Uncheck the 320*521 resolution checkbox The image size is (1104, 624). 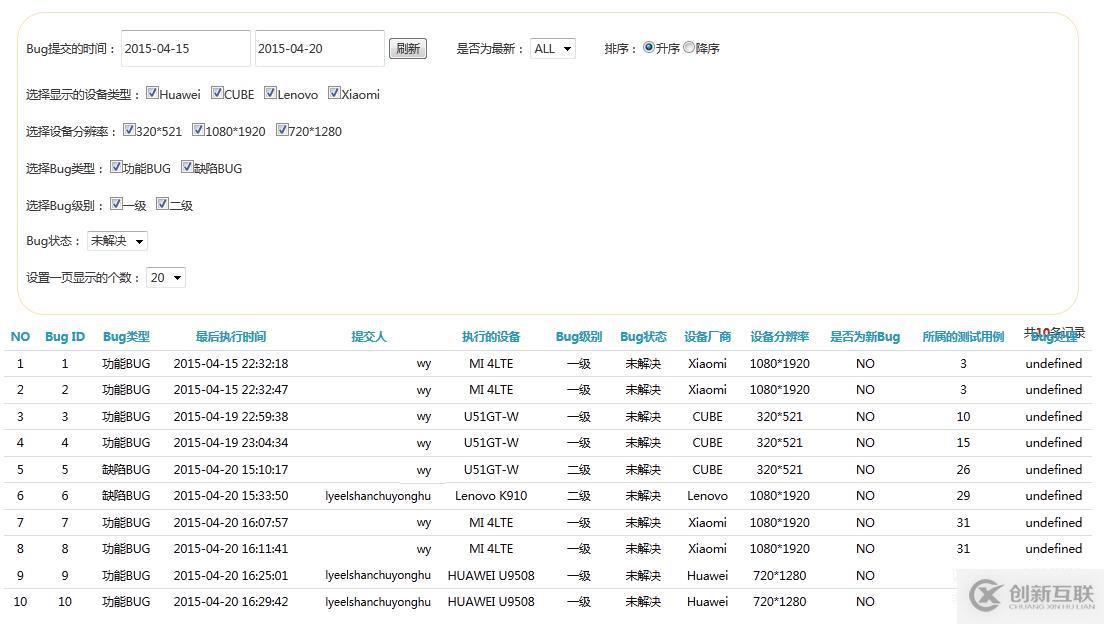[130, 129]
